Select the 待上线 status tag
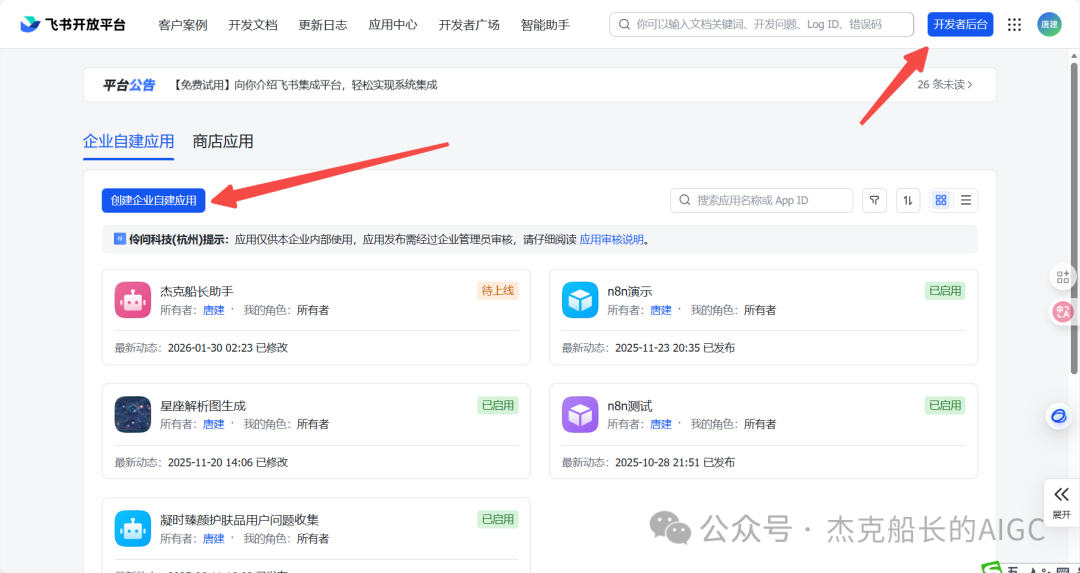Screen dimensions: 1080x573 [x=497, y=291]
